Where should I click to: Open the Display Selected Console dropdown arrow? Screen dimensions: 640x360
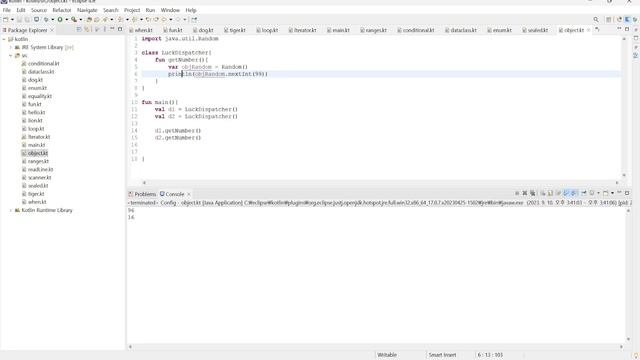(x=598, y=193)
